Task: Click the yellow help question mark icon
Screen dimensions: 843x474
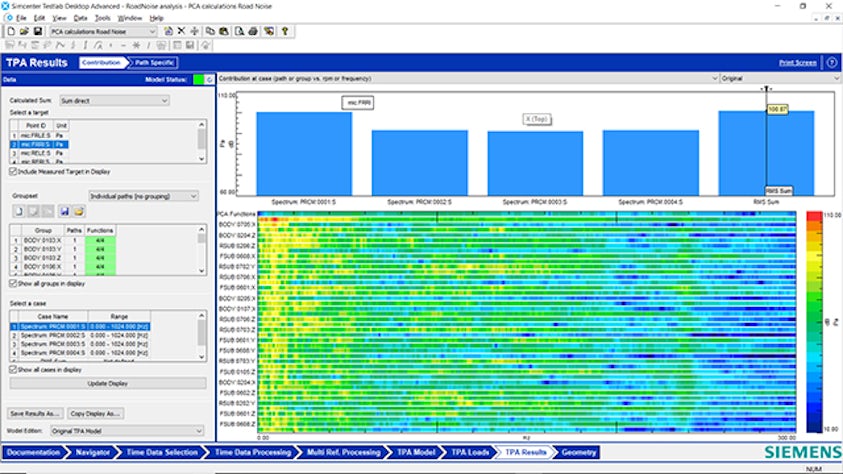Action: (285, 31)
